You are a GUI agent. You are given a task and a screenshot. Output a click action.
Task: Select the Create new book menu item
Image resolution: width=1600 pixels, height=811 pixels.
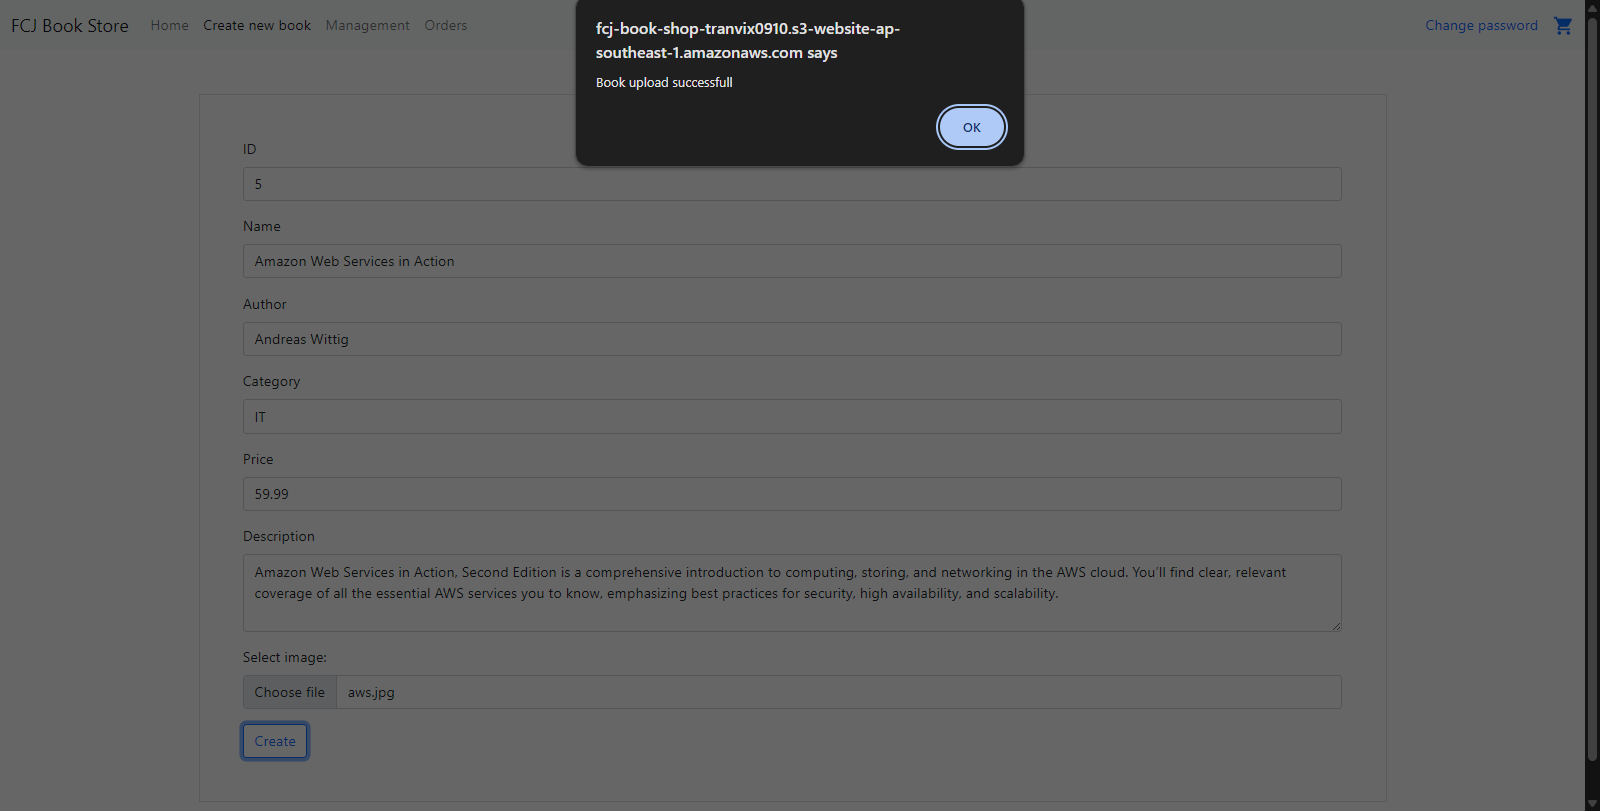(257, 26)
